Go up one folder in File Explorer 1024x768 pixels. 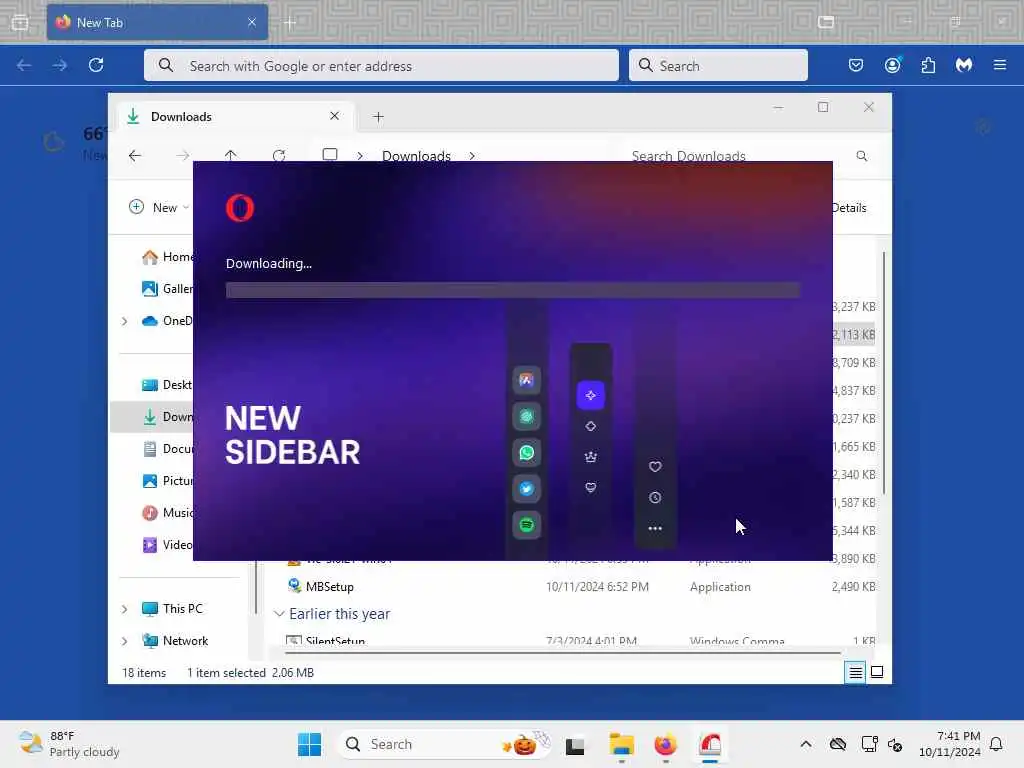click(x=231, y=155)
